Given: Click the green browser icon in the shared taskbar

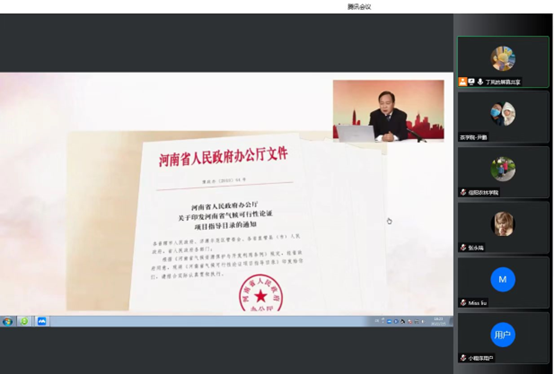Looking at the screenshot, I should 24,321.
